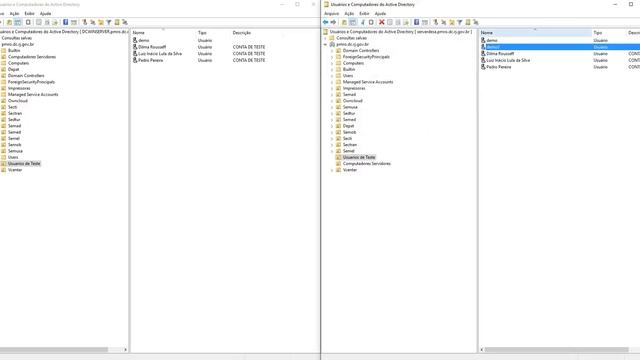Expand Managed Service Accounts arrow in servendesa tree
The height and width of the screenshot is (360, 640).
coord(332,82)
